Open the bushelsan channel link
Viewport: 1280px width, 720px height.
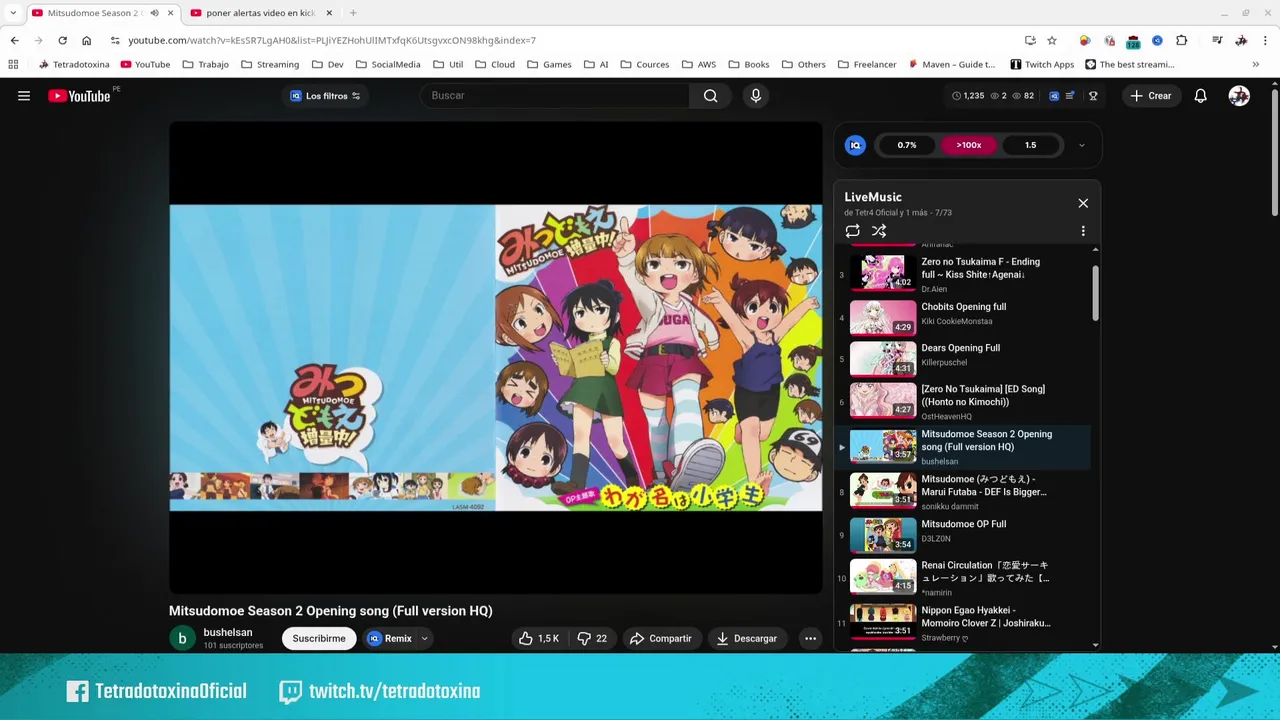228,632
